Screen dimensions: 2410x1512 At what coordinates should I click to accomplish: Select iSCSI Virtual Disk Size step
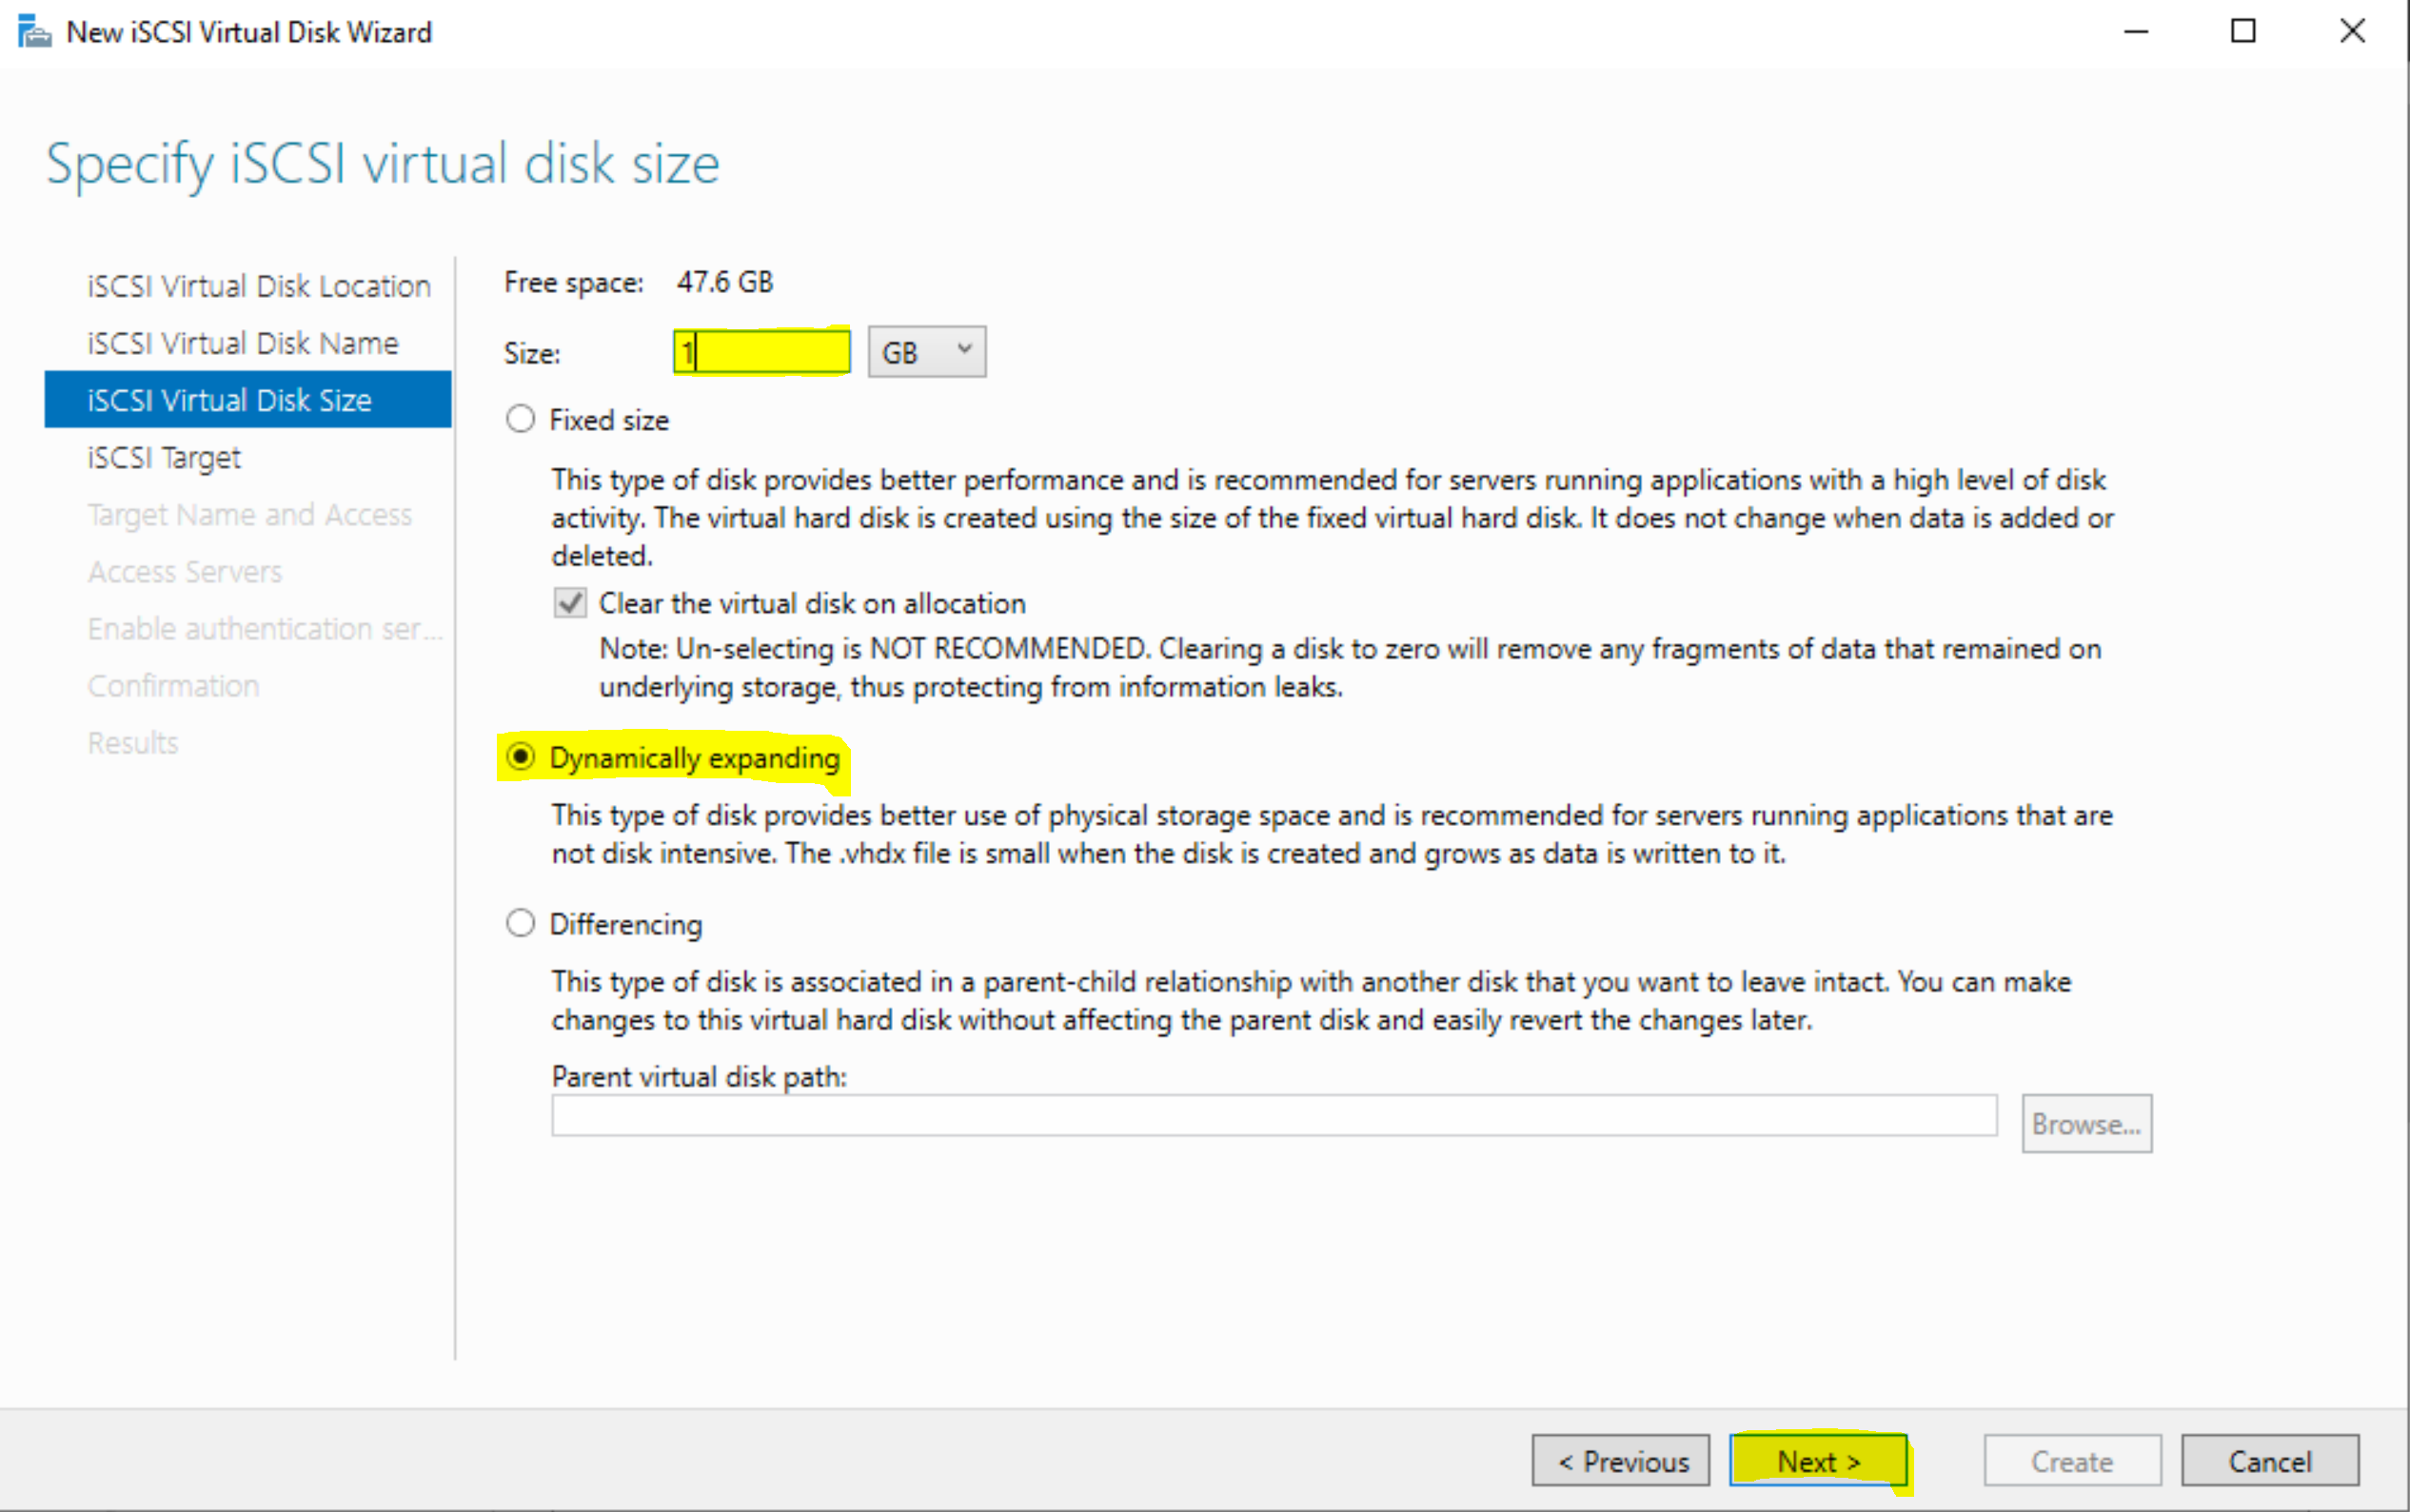tap(248, 400)
